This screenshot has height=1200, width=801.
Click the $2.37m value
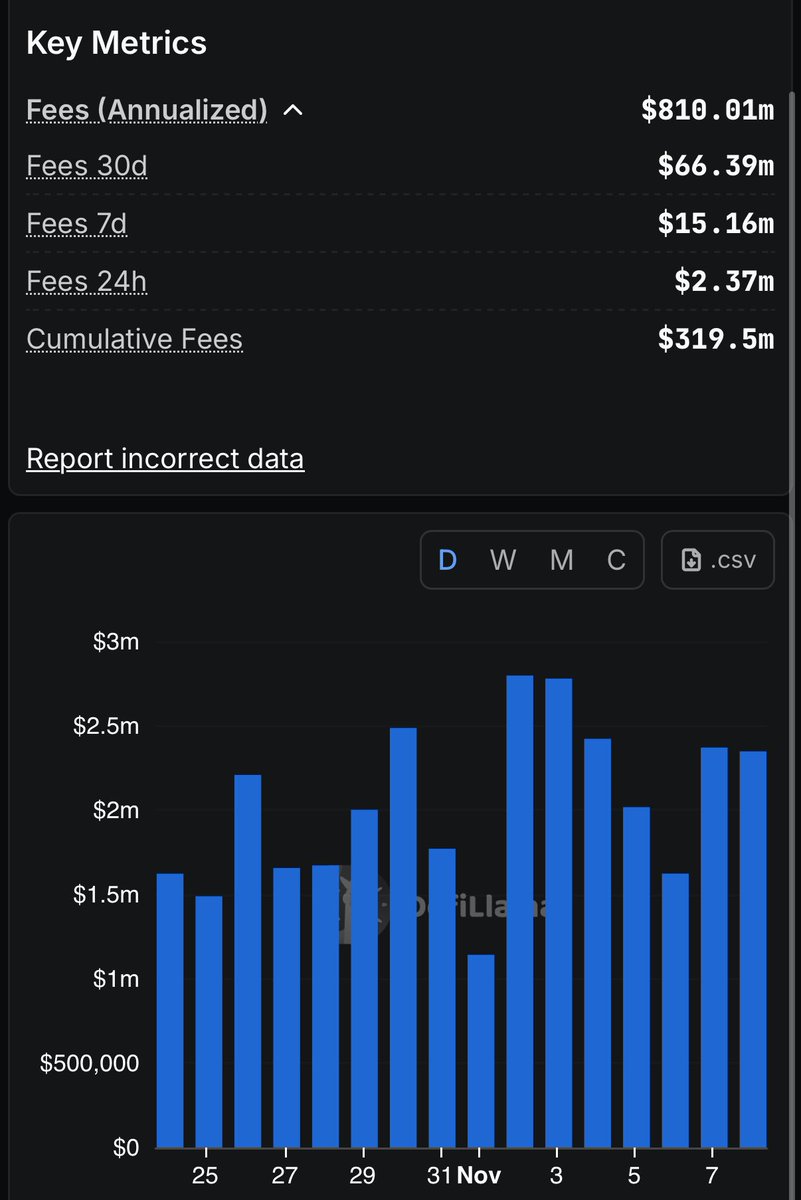point(724,282)
